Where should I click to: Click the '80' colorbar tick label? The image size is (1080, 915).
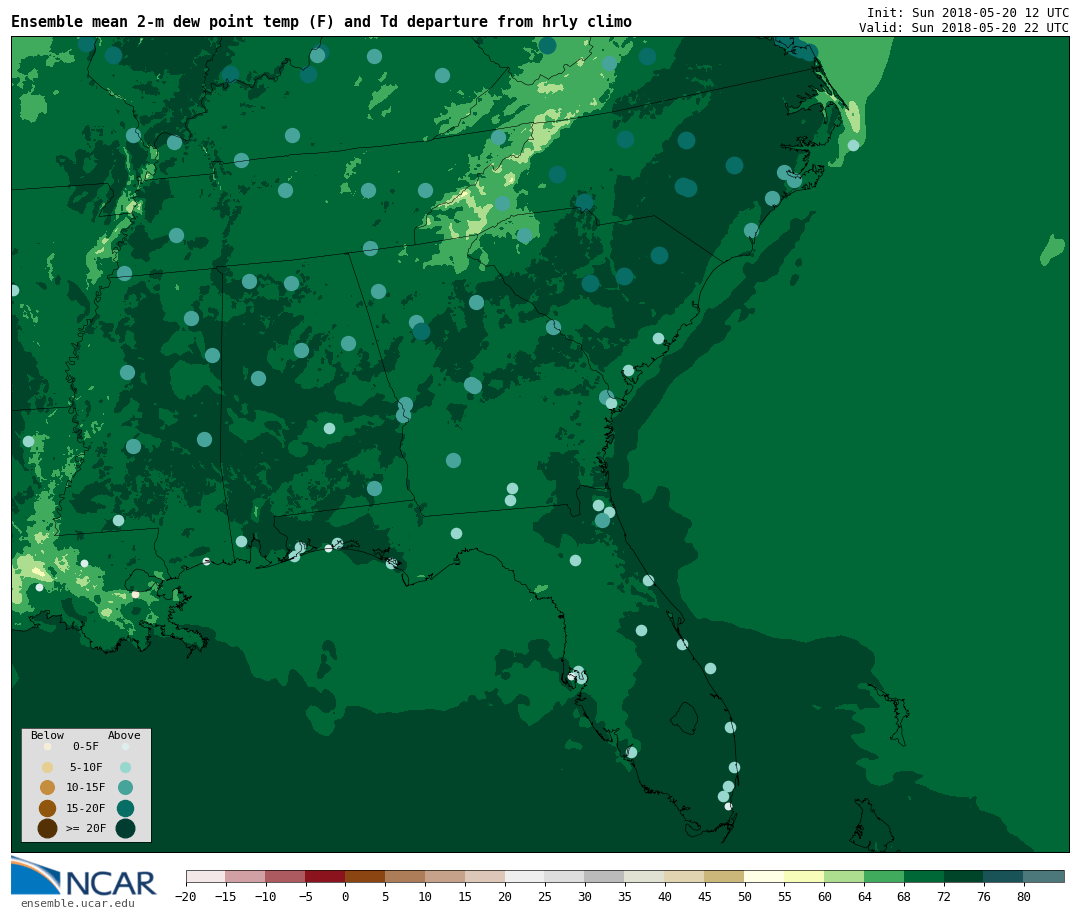pyautogui.click(x=1024, y=896)
